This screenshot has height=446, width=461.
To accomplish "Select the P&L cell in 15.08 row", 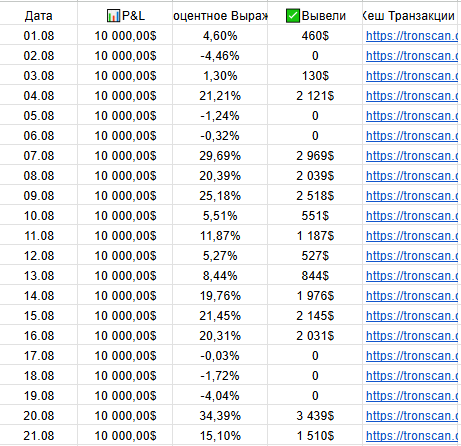I will pyautogui.click(x=125, y=316).
